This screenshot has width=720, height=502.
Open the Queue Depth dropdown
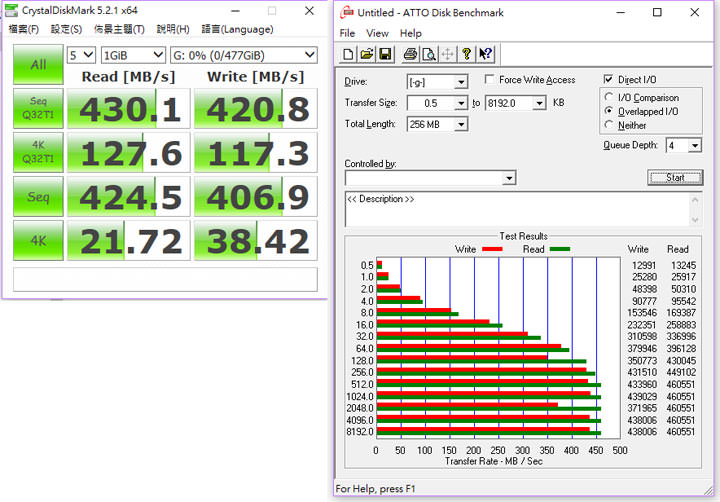695,145
